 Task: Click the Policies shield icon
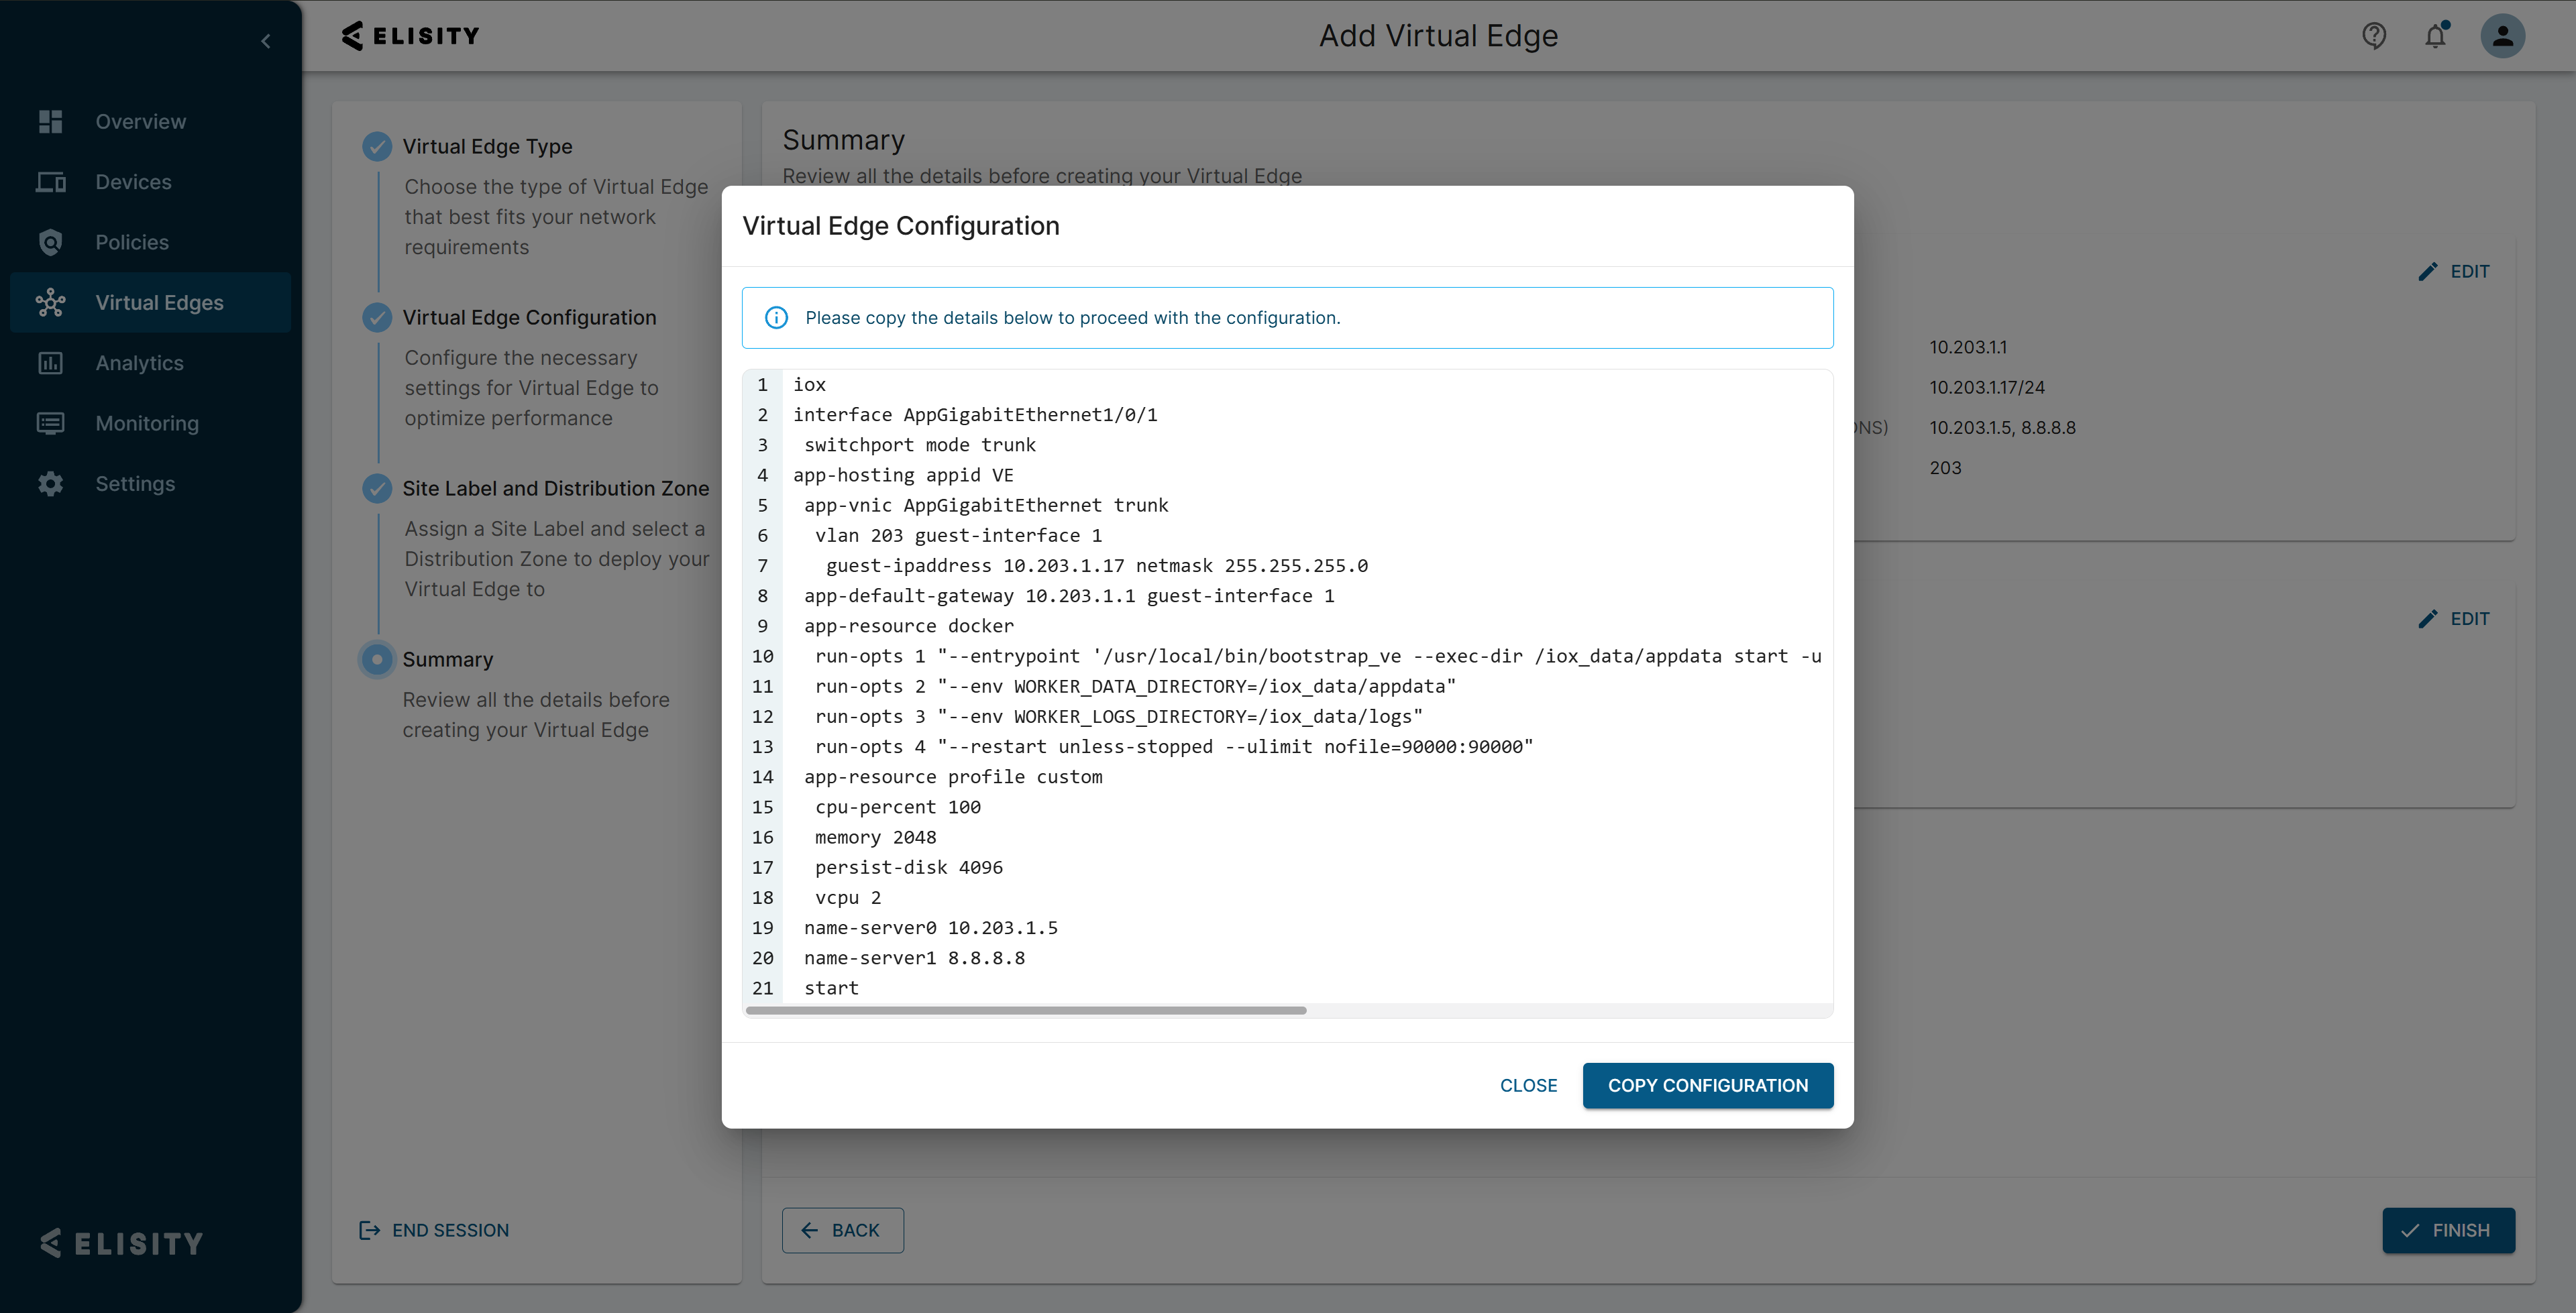(x=51, y=242)
